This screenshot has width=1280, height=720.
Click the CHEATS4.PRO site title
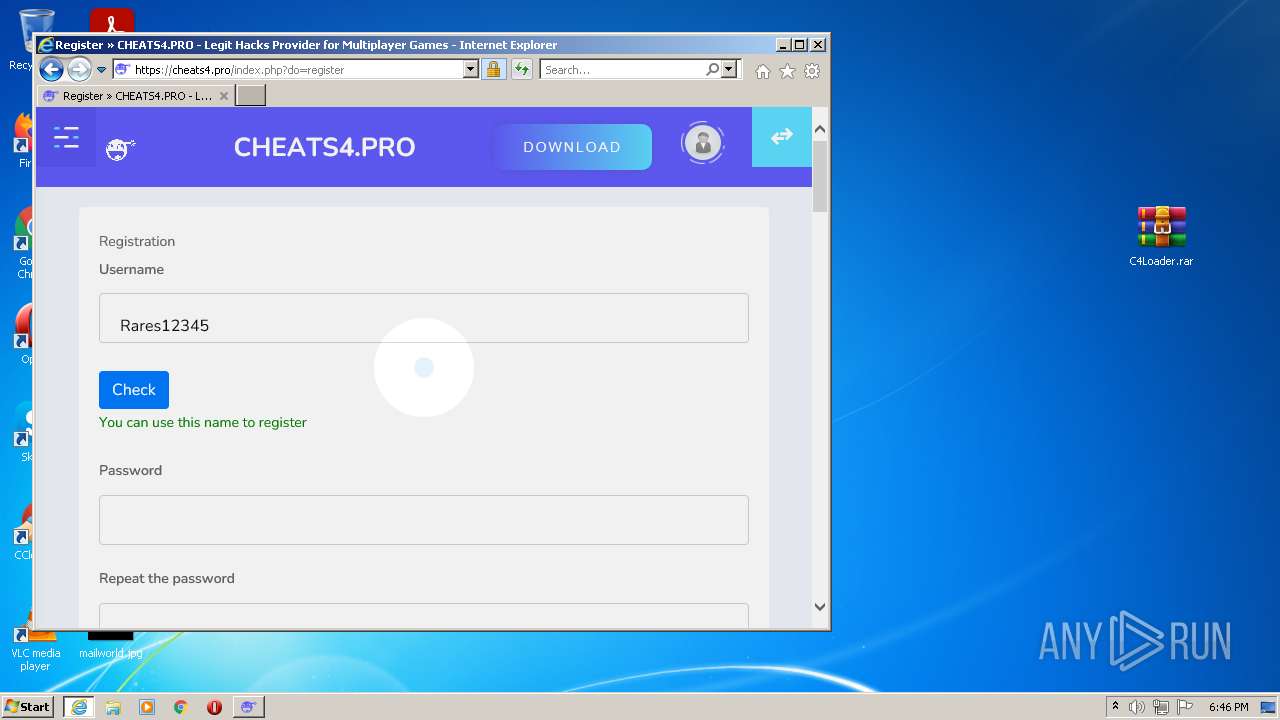[324, 147]
